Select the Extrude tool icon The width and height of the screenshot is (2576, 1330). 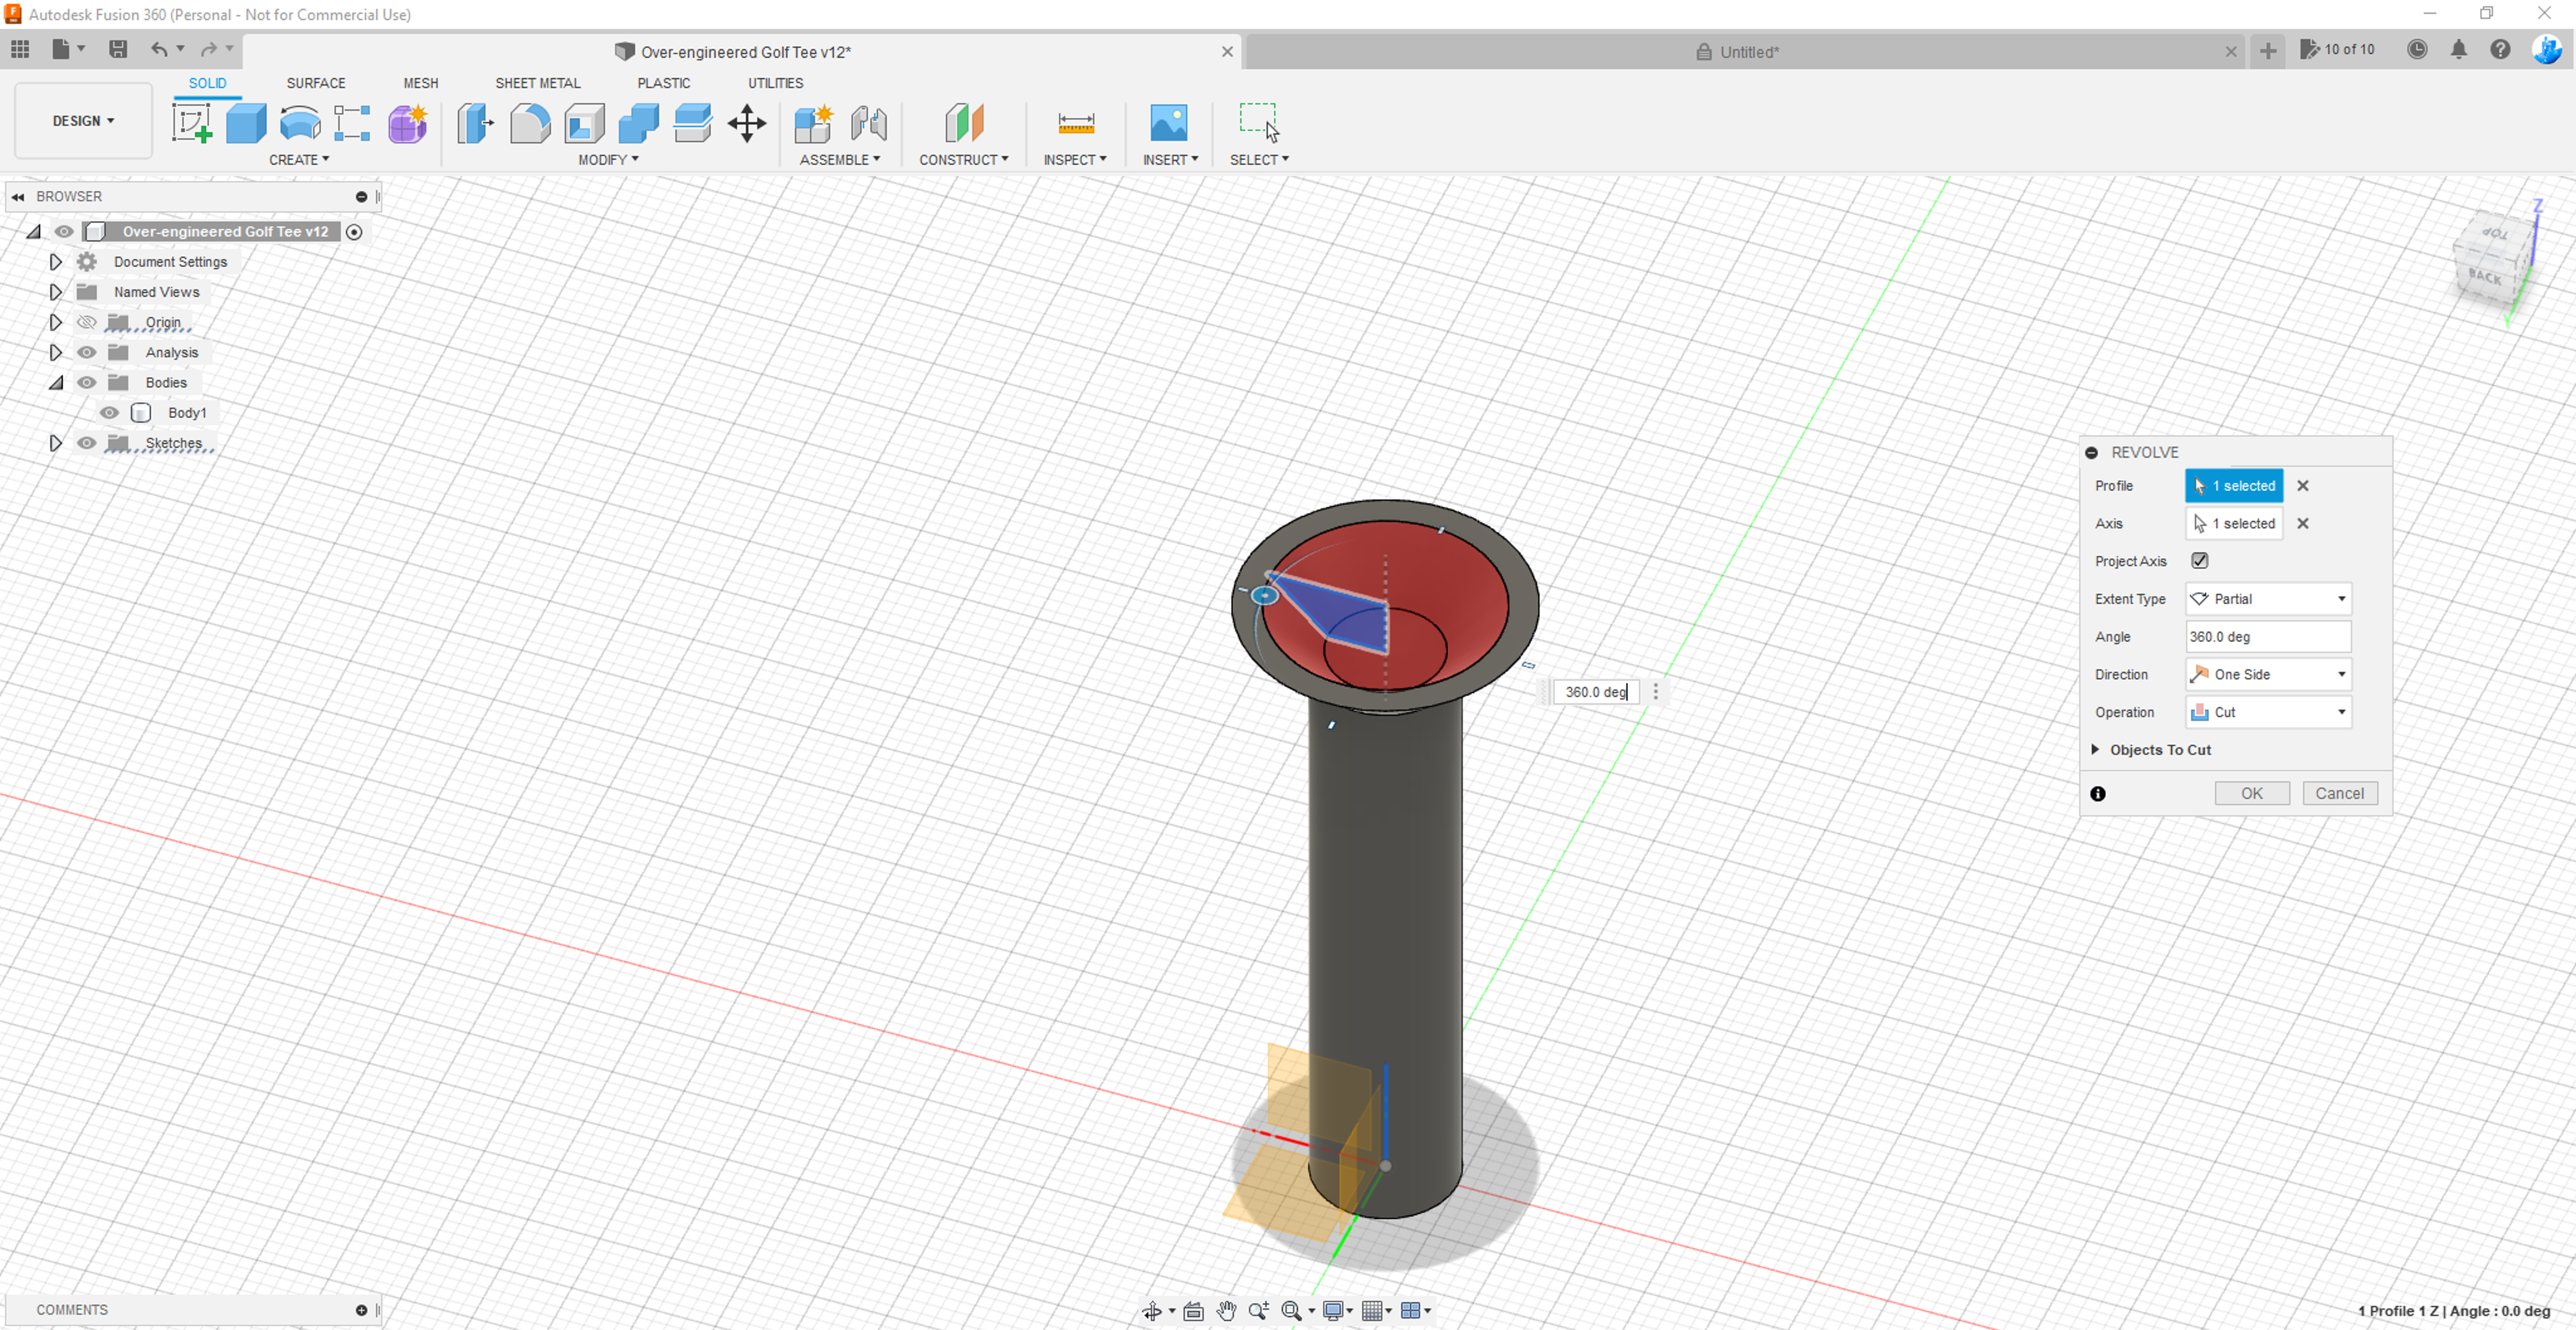point(246,123)
